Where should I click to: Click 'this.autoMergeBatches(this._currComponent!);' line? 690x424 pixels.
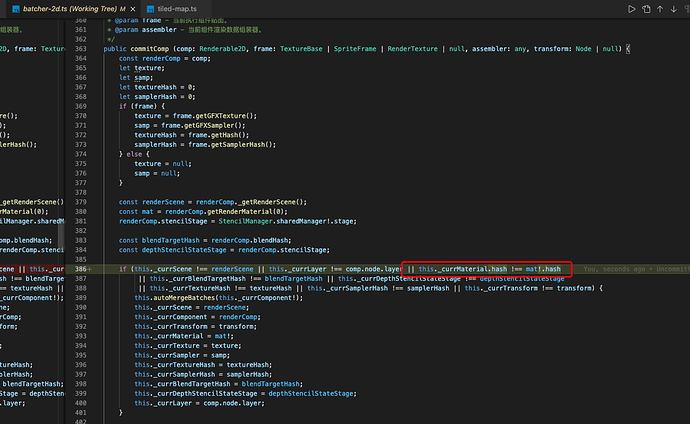click(x=219, y=298)
